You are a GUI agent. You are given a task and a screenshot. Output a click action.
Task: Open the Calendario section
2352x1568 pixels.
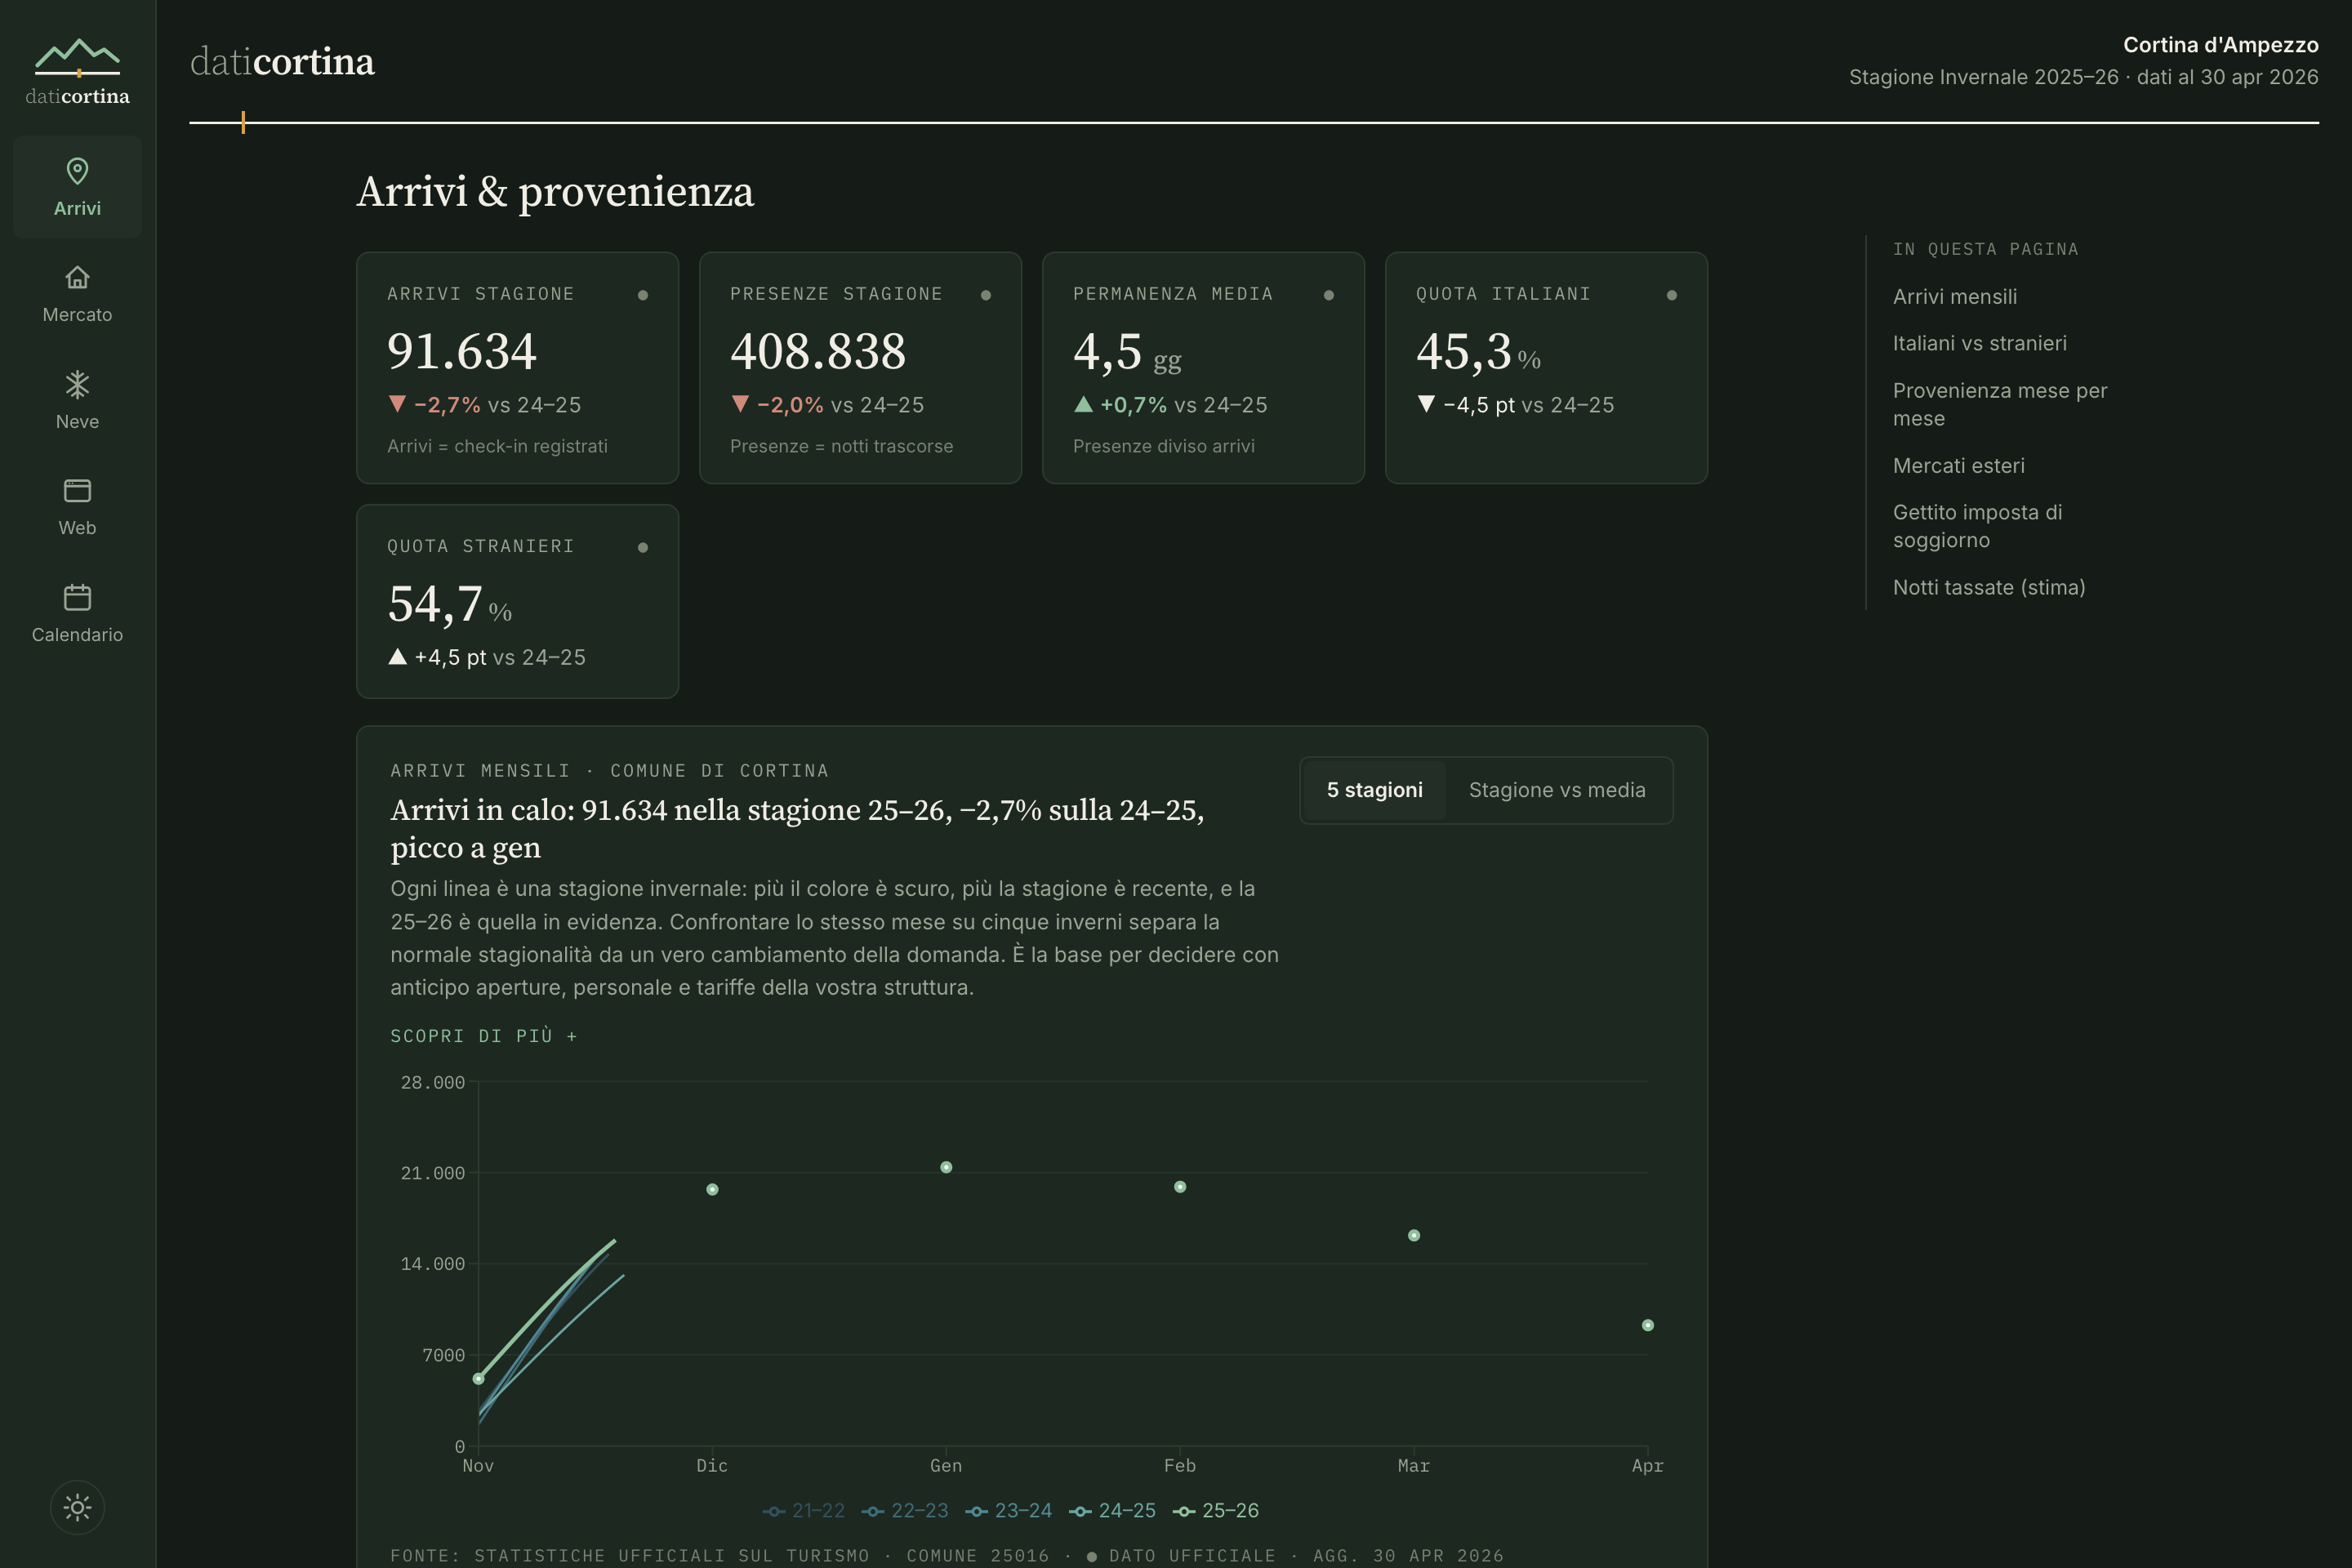77,613
